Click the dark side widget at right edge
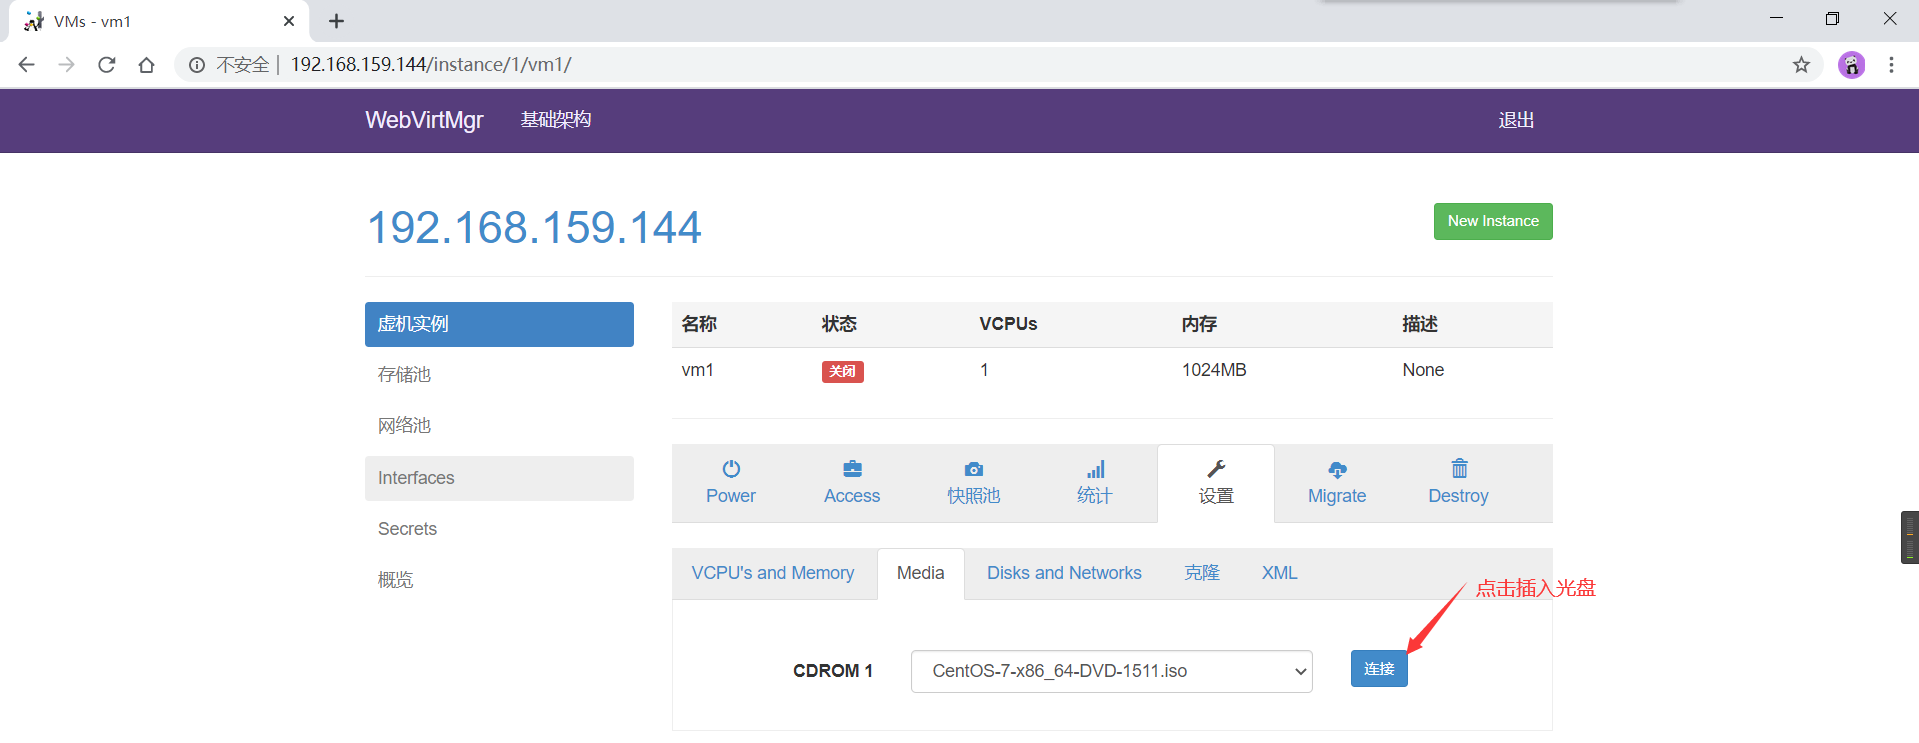 tap(1910, 537)
